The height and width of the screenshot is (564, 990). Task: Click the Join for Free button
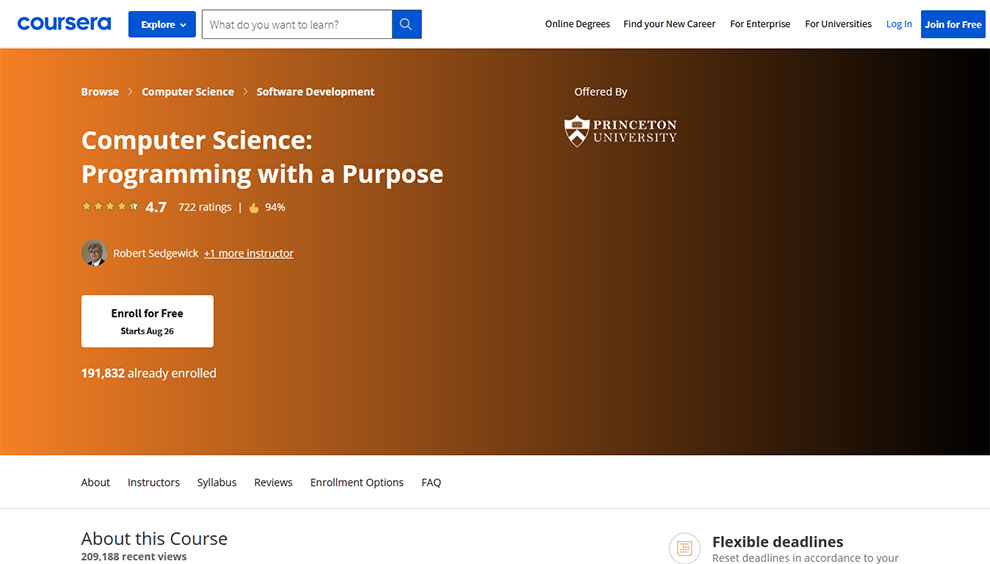pyautogui.click(x=953, y=24)
